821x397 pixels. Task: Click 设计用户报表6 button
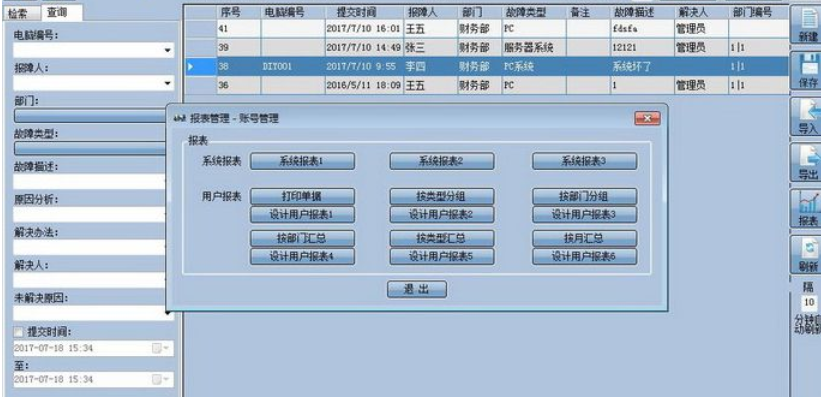coord(584,256)
